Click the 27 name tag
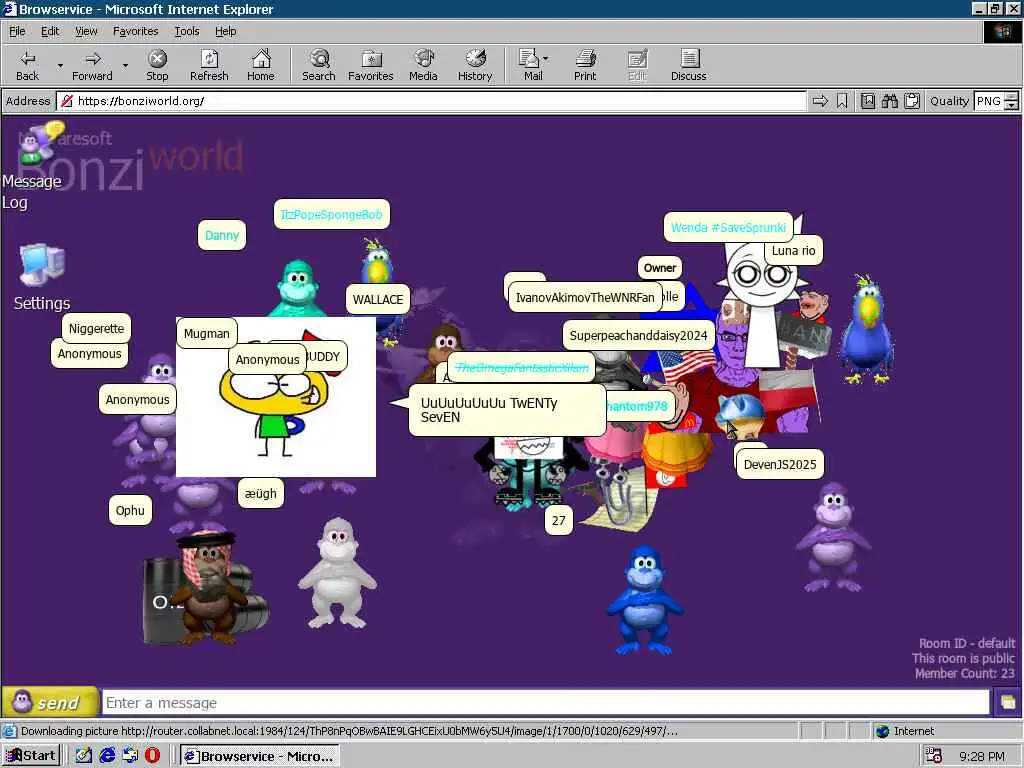Image resolution: width=1024 pixels, height=768 pixels. coord(558,520)
